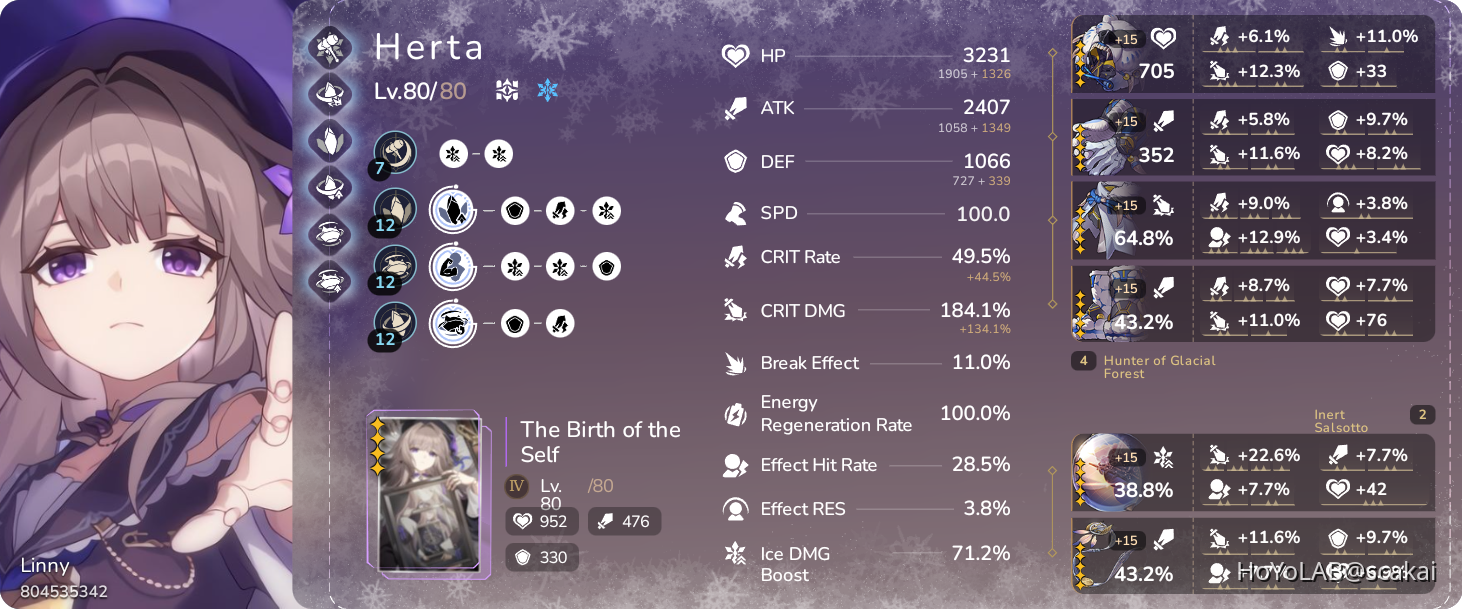Switch to the character trace panel via sidebar

click(330, 46)
